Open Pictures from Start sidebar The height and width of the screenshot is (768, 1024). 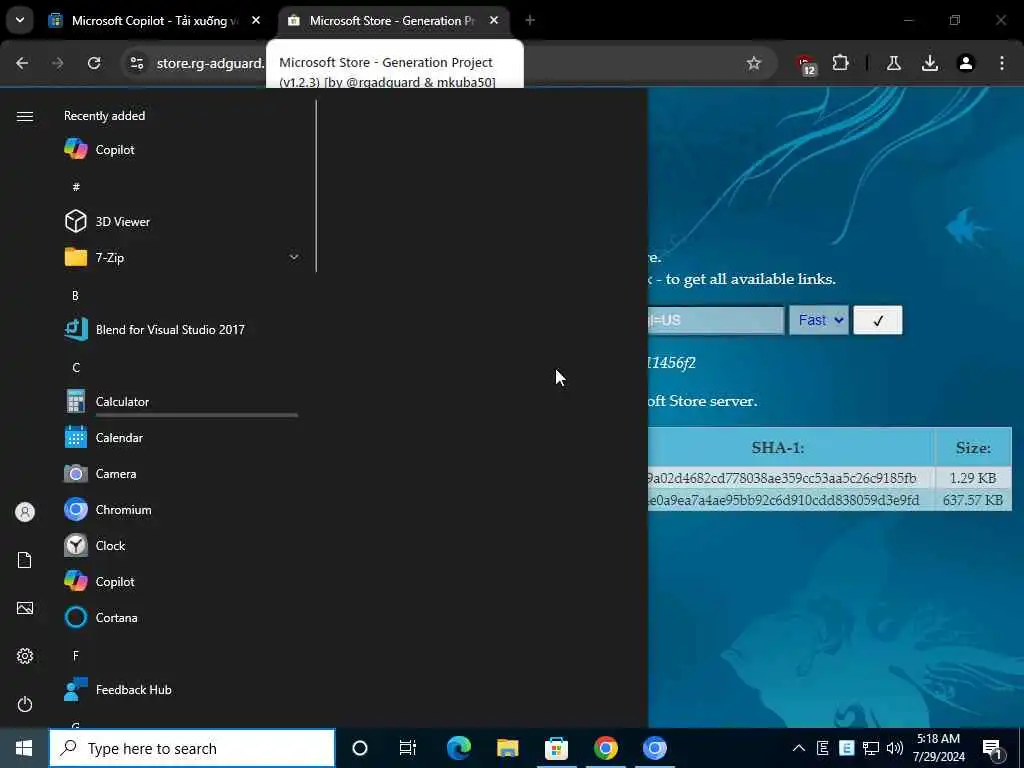(x=25, y=608)
